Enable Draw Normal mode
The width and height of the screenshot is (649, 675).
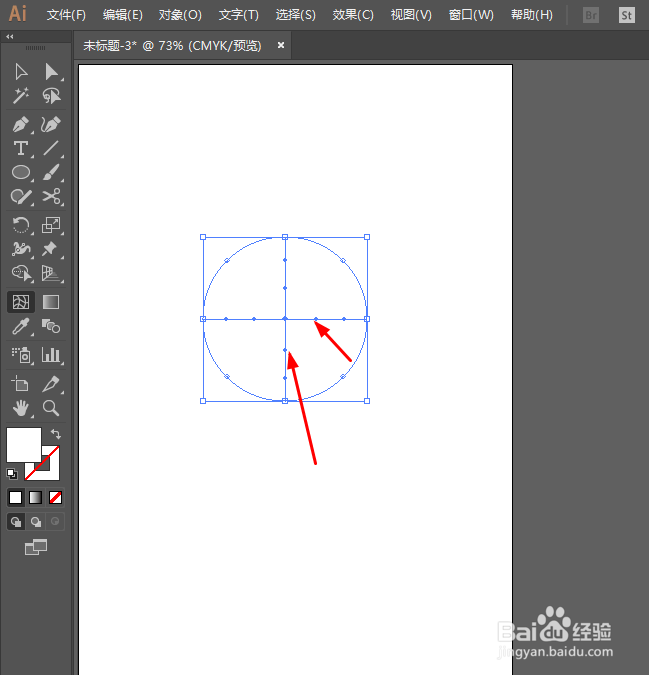(x=16, y=522)
